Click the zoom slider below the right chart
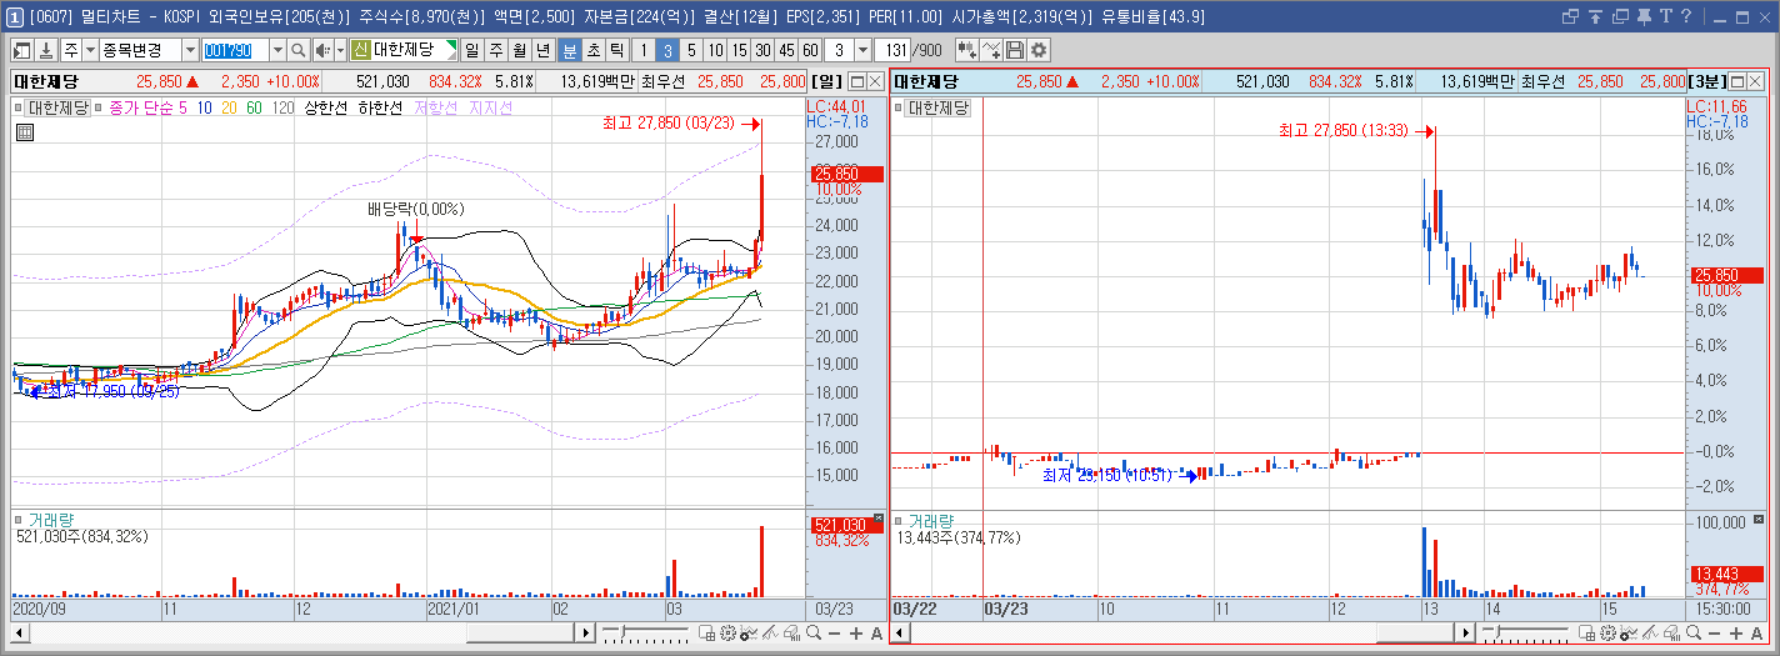 pyautogui.click(x=1526, y=633)
